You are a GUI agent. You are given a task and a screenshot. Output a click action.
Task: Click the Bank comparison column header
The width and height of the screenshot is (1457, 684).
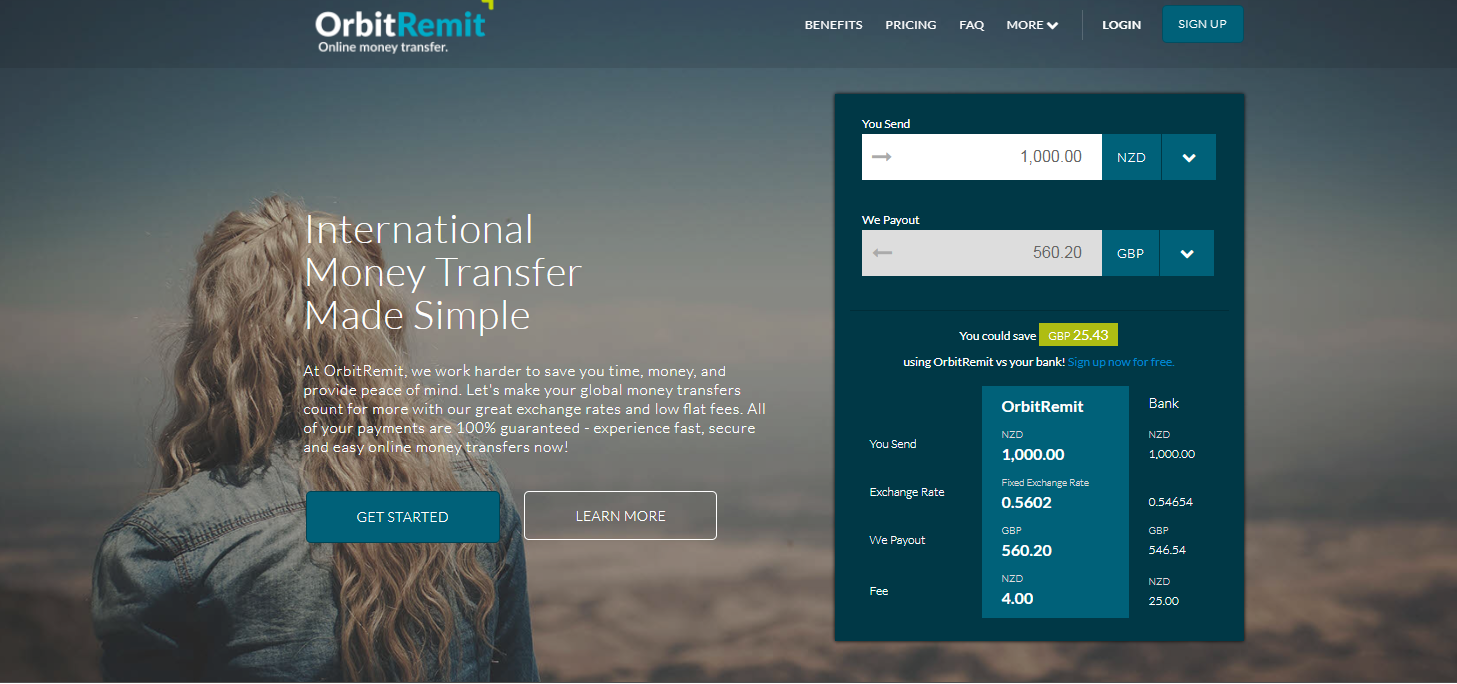(x=1164, y=403)
